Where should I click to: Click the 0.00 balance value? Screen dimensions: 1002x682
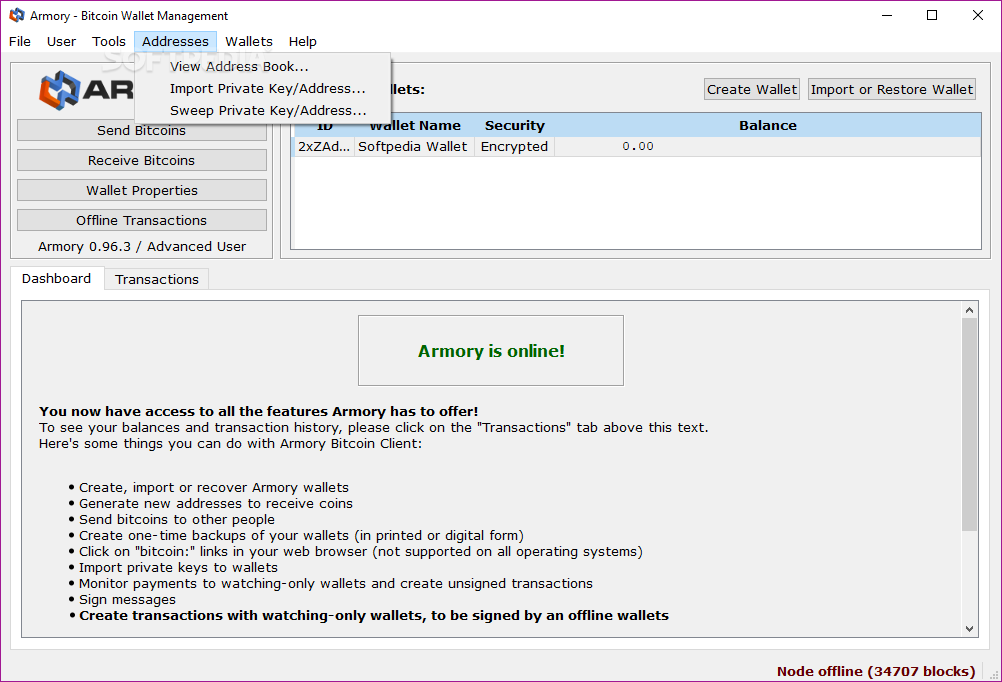coord(638,146)
